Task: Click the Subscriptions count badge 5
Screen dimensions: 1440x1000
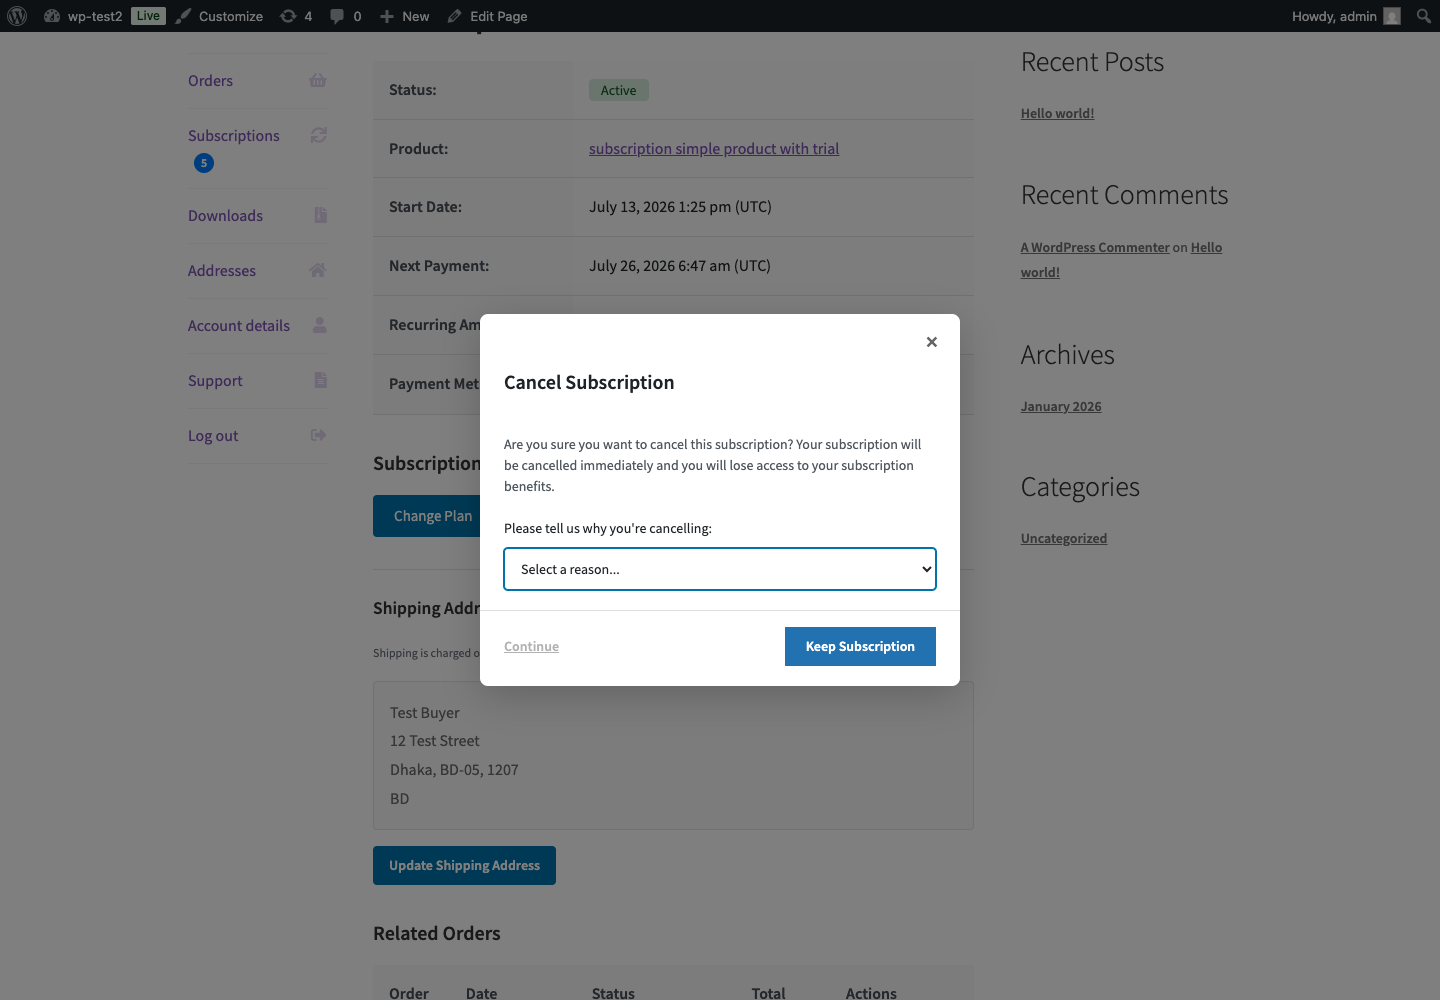Action: coord(204,163)
